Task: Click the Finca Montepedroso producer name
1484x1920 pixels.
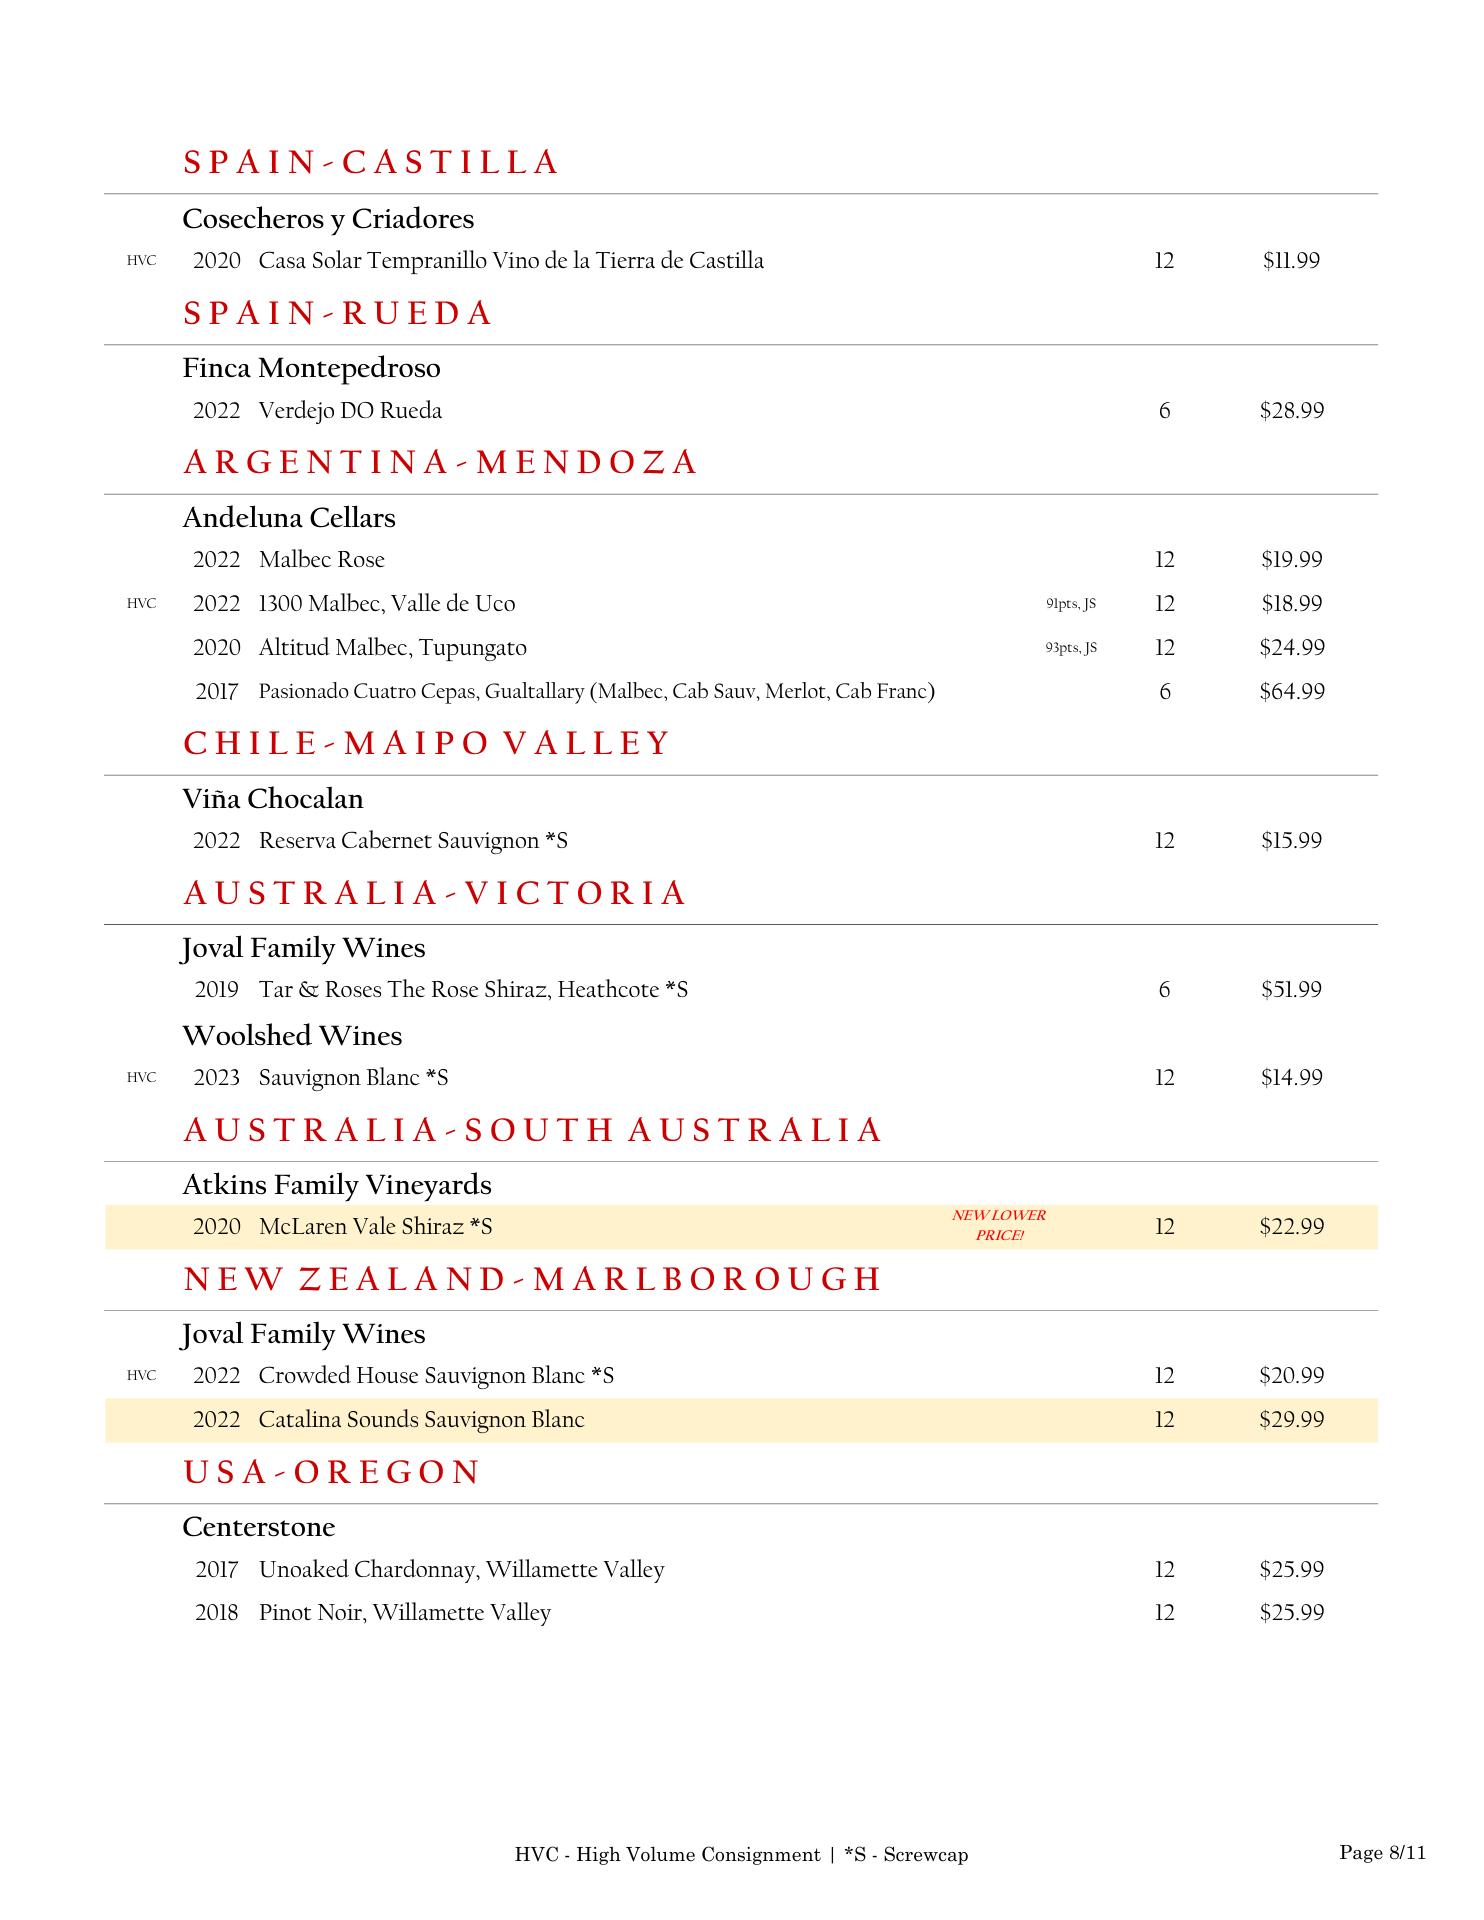Action: [x=311, y=368]
